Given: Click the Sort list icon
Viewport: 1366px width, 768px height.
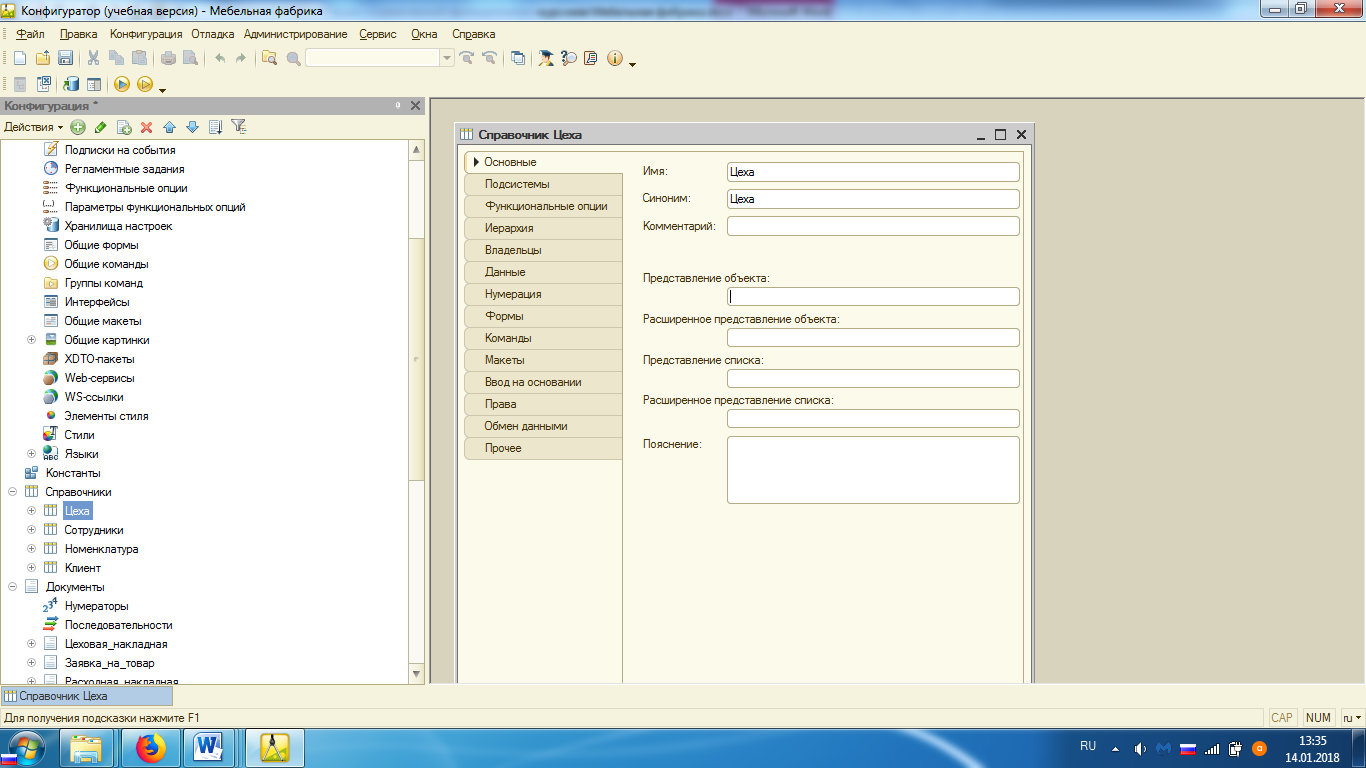Looking at the screenshot, I should 215,127.
